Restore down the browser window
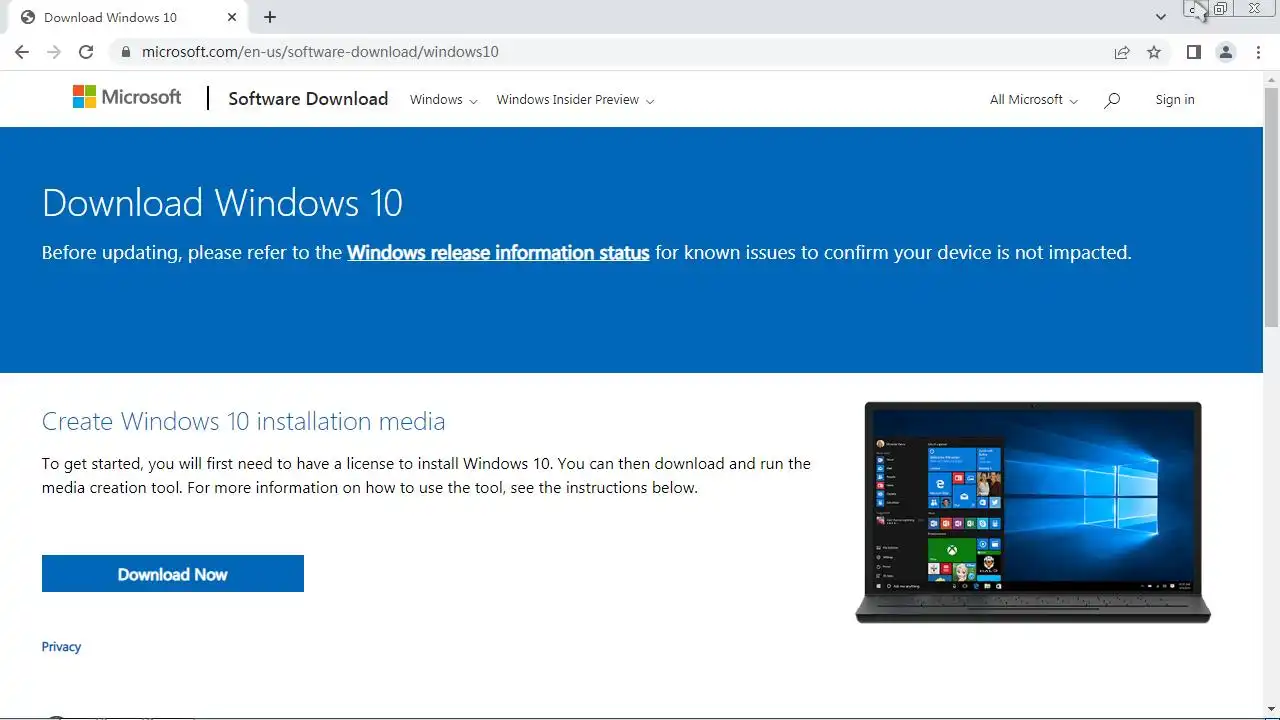 click(1220, 8)
